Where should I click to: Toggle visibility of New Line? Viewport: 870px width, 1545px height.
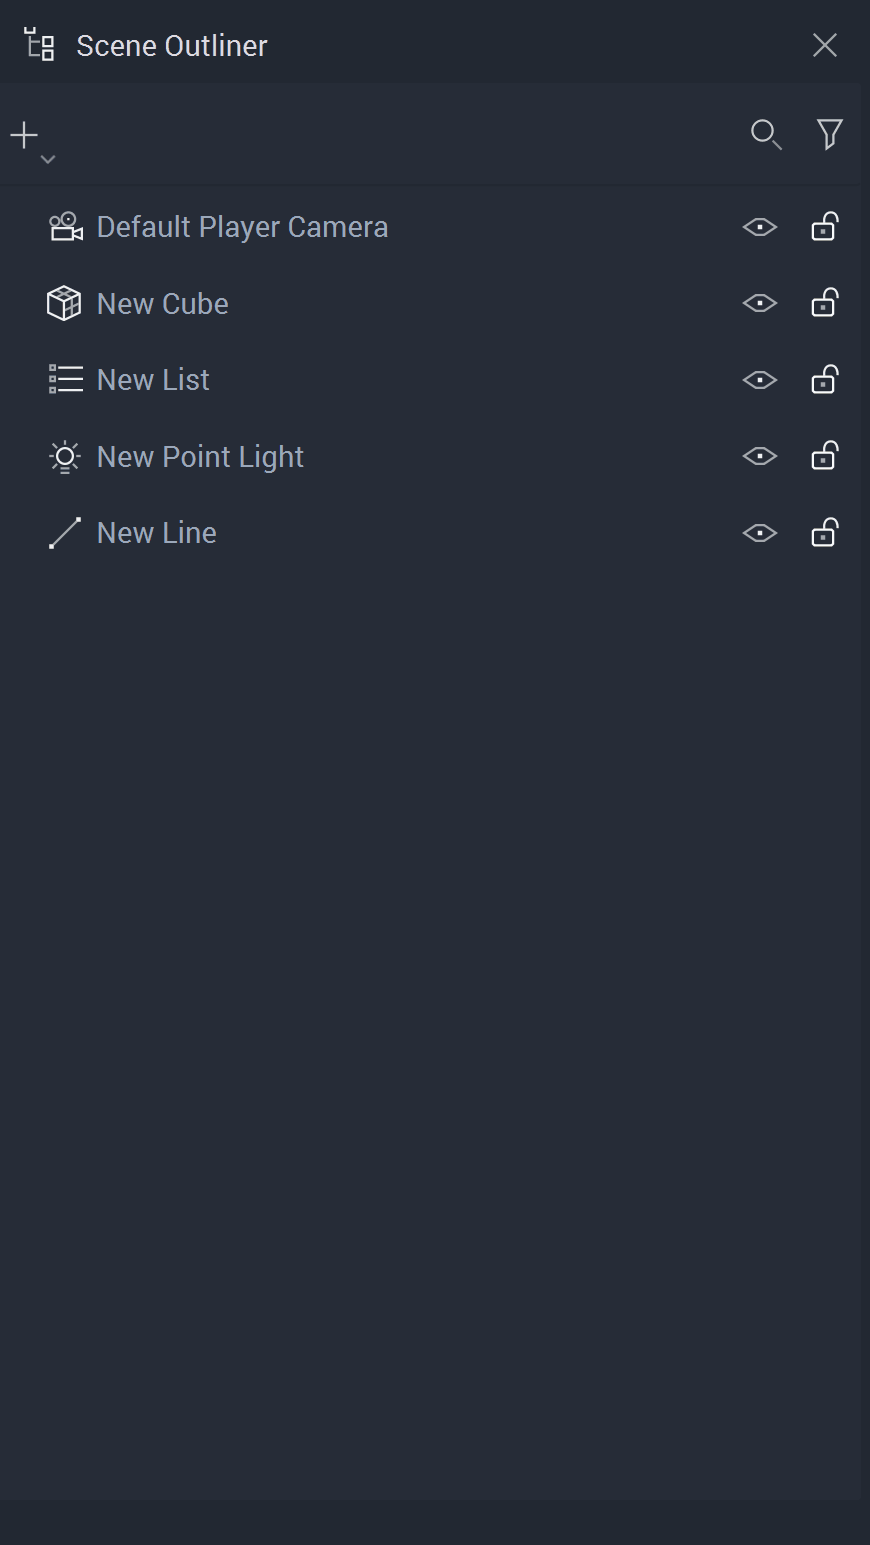(760, 533)
